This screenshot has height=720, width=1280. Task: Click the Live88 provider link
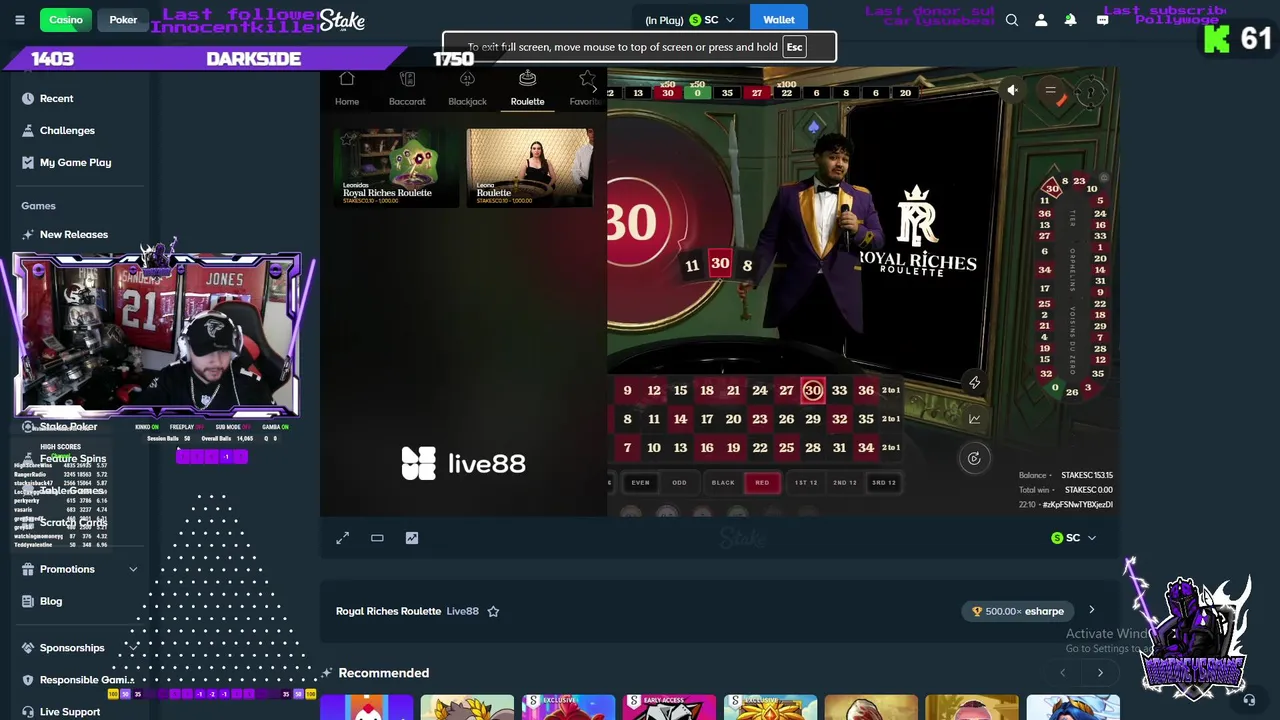tap(462, 611)
